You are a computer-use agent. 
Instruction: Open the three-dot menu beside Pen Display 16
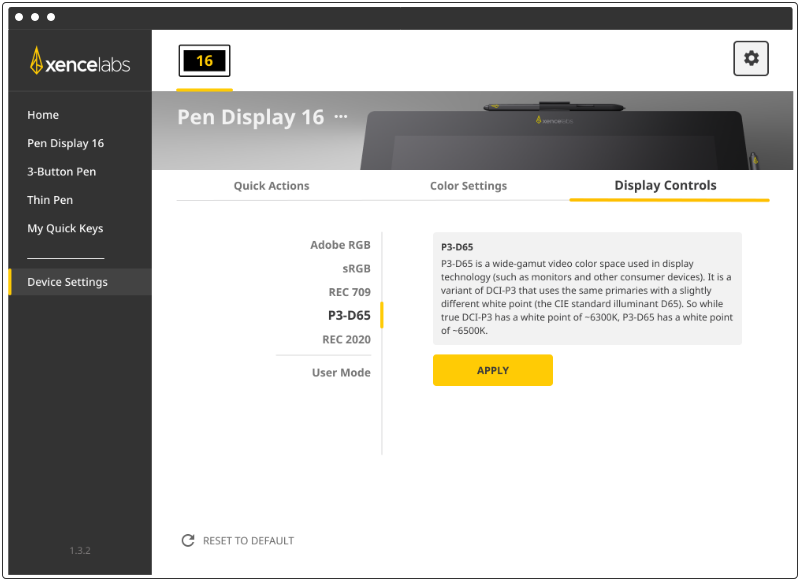(x=341, y=117)
